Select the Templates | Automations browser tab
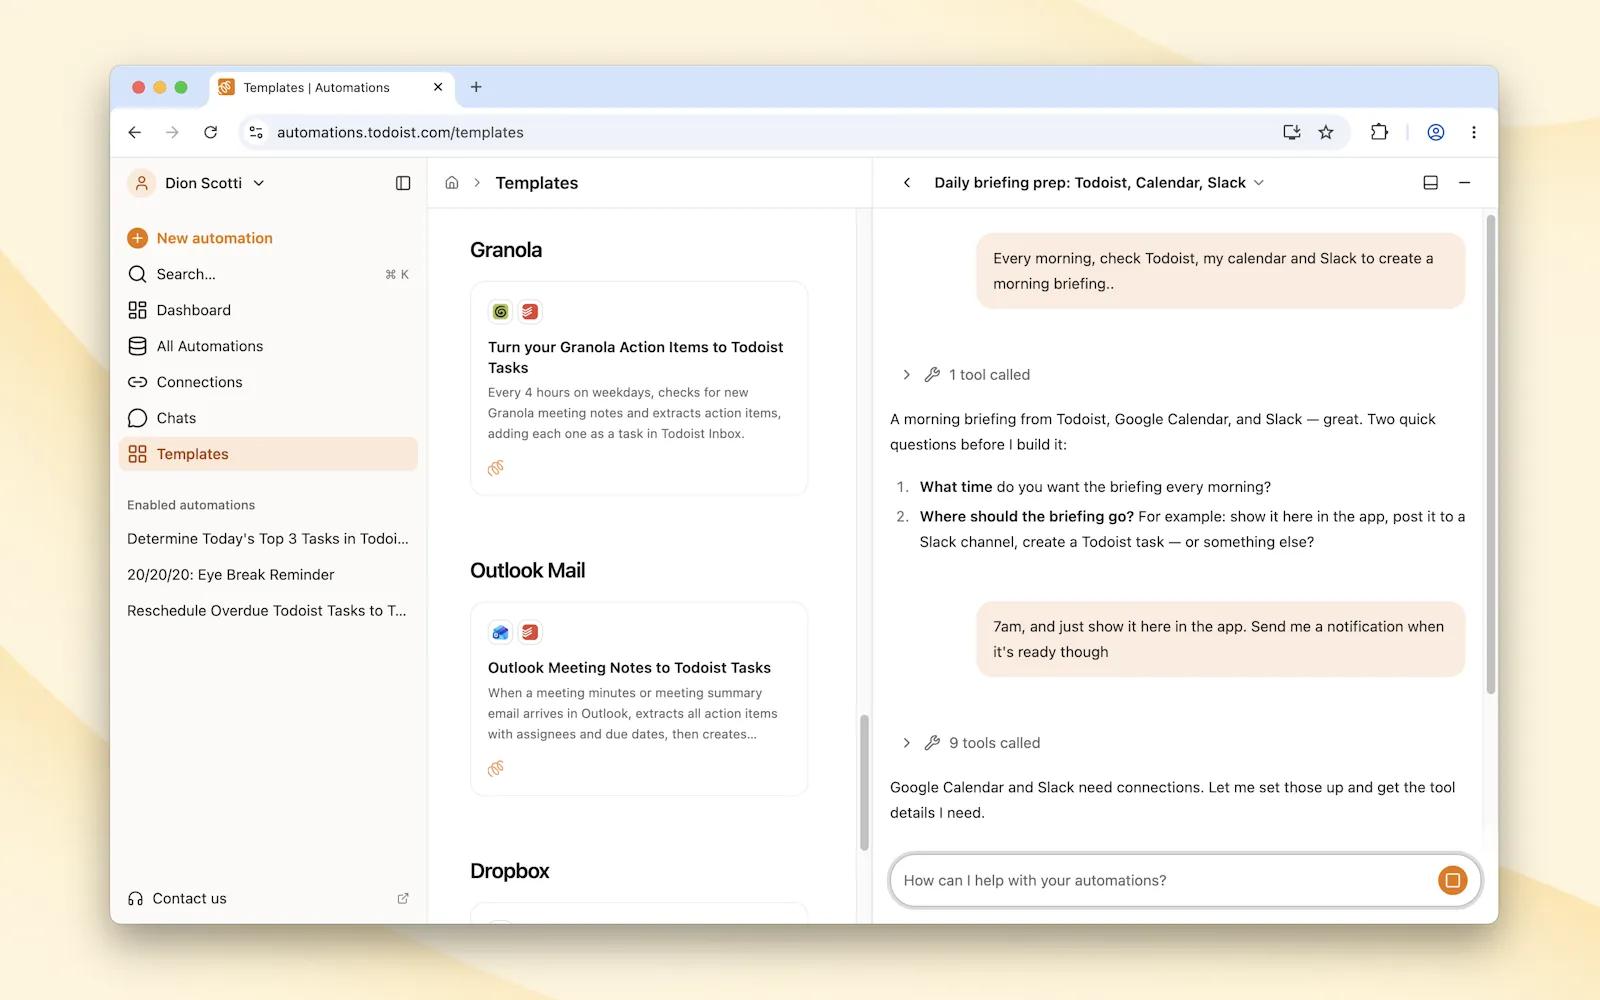 (x=331, y=87)
